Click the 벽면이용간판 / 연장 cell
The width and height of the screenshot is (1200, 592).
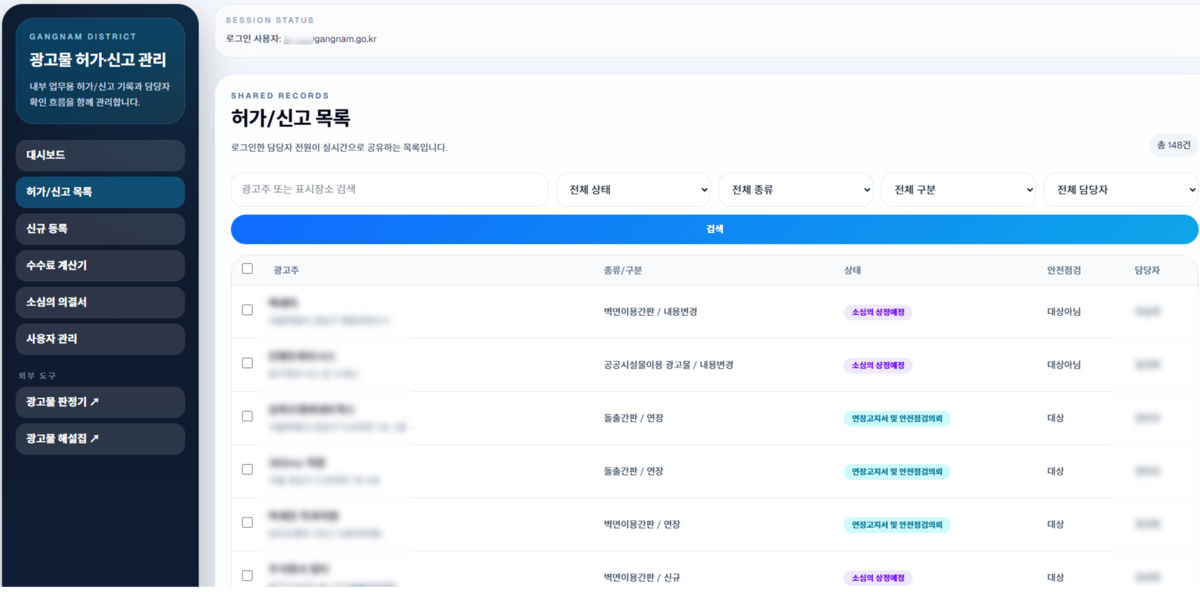click(642, 525)
